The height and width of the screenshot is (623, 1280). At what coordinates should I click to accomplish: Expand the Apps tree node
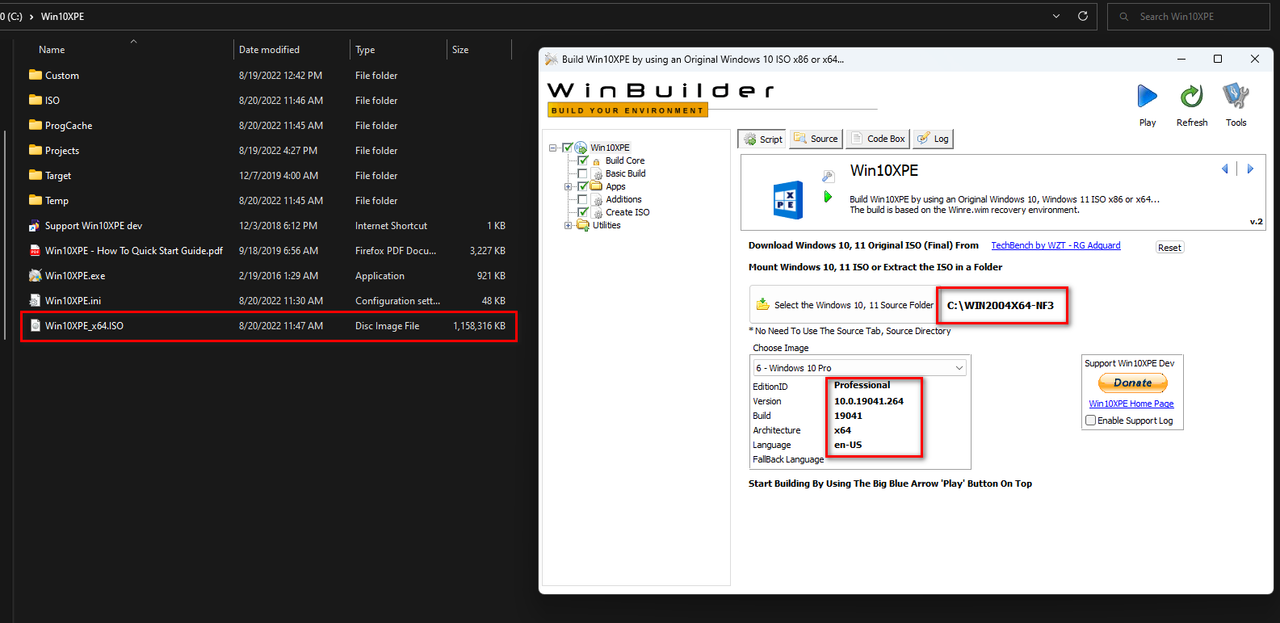(x=568, y=187)
